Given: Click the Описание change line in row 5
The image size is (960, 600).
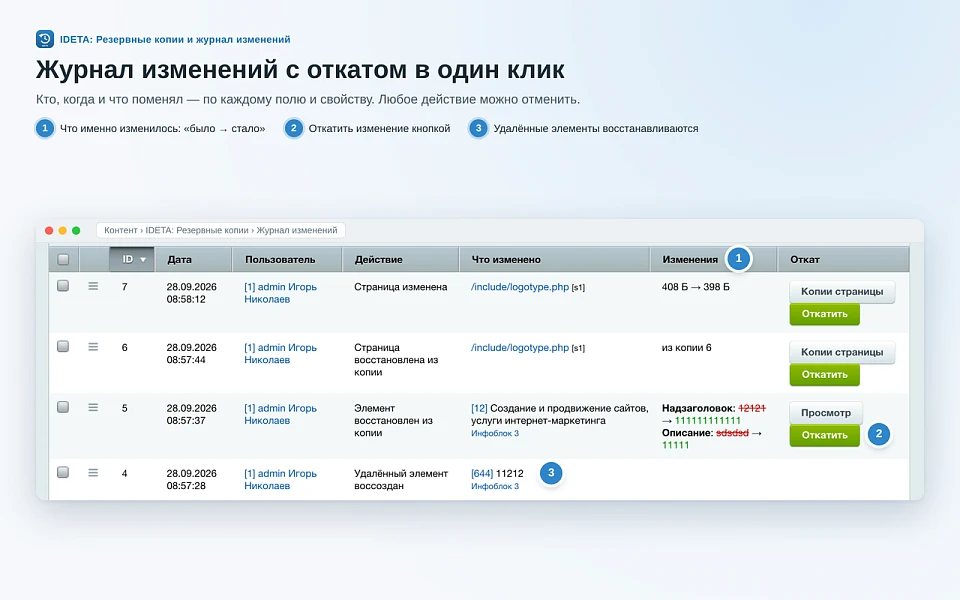Looking at the screenshot, I should point(711,438).
